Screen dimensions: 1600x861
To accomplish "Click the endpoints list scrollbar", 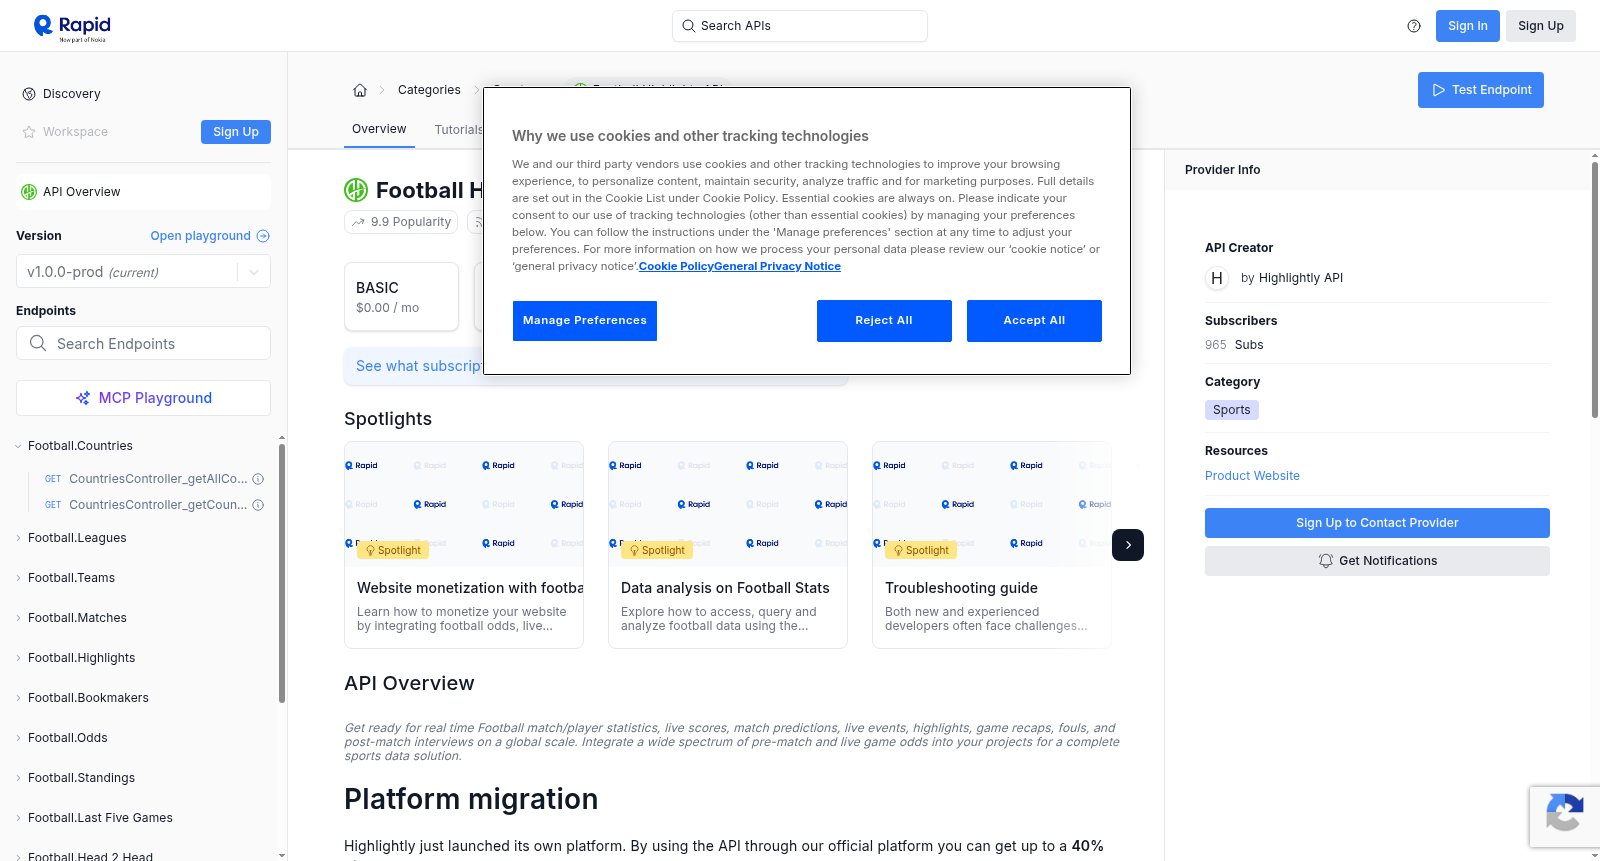I will (x=282, y=573).
